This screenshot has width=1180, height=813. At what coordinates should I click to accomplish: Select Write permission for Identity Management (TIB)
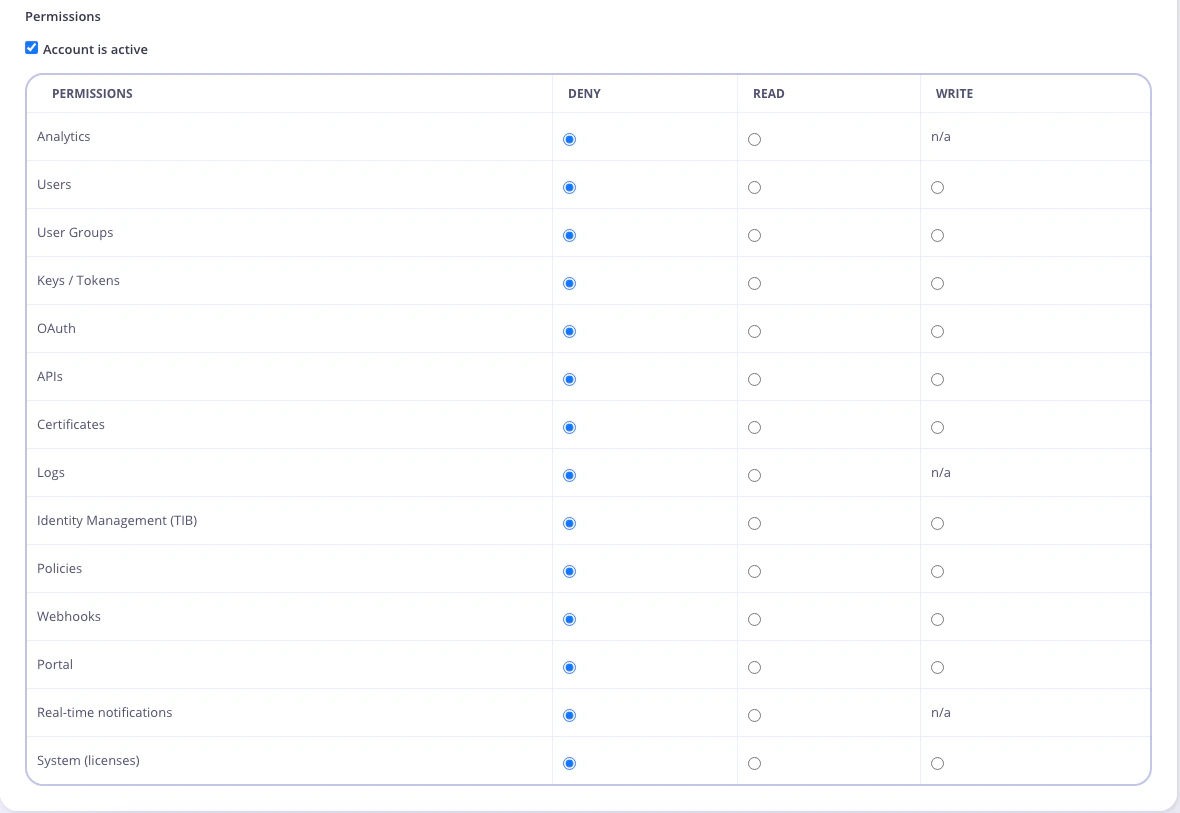pyautogui.click(x=937, y=523)
